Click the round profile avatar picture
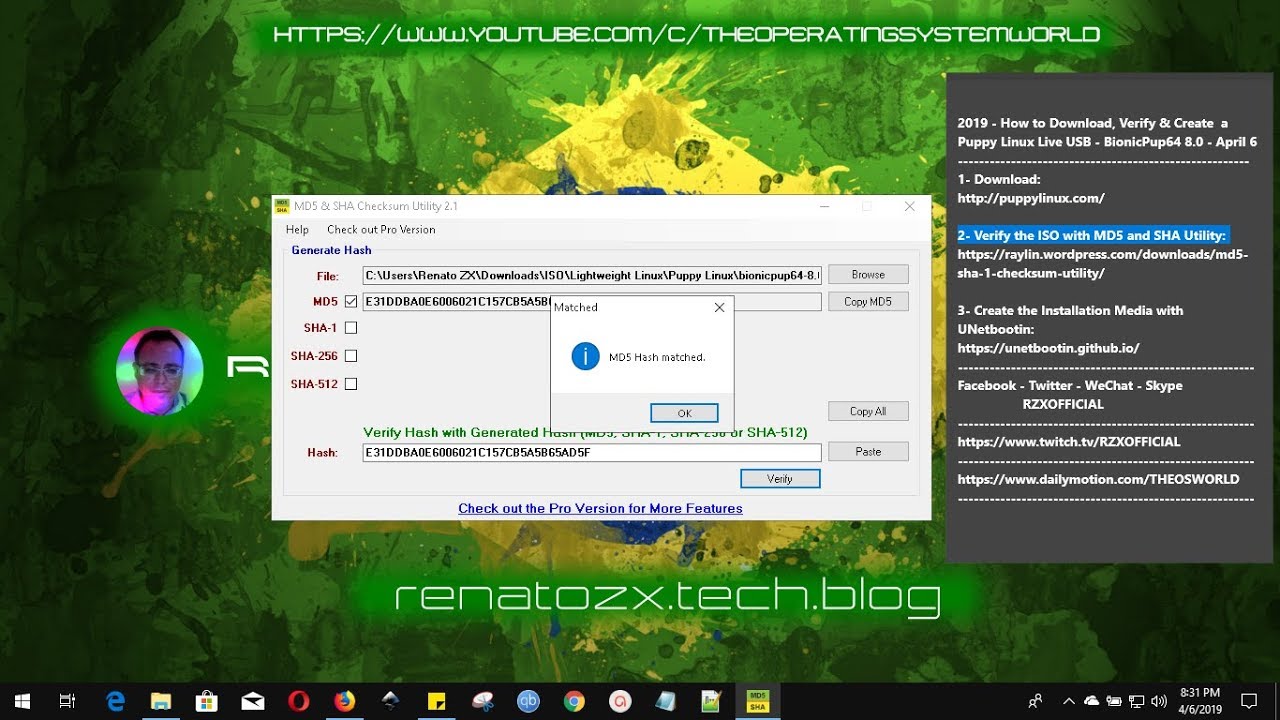 click(160, 371)
